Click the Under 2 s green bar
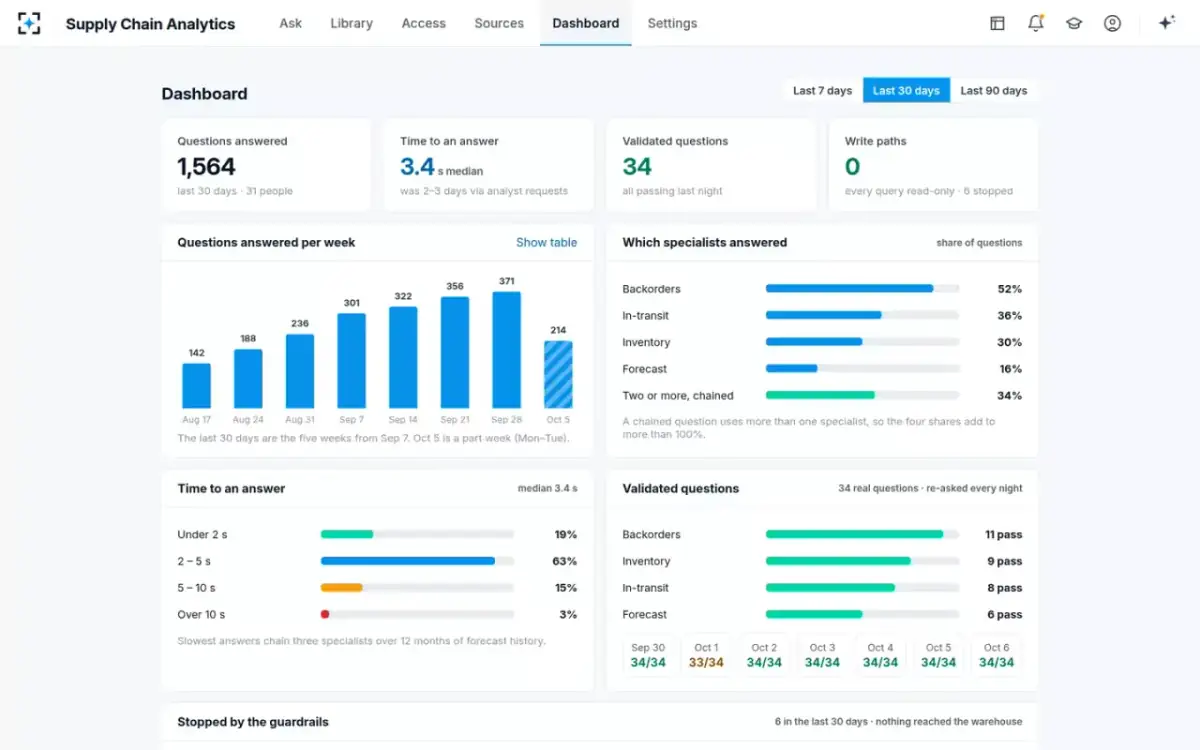 (347, 534)
